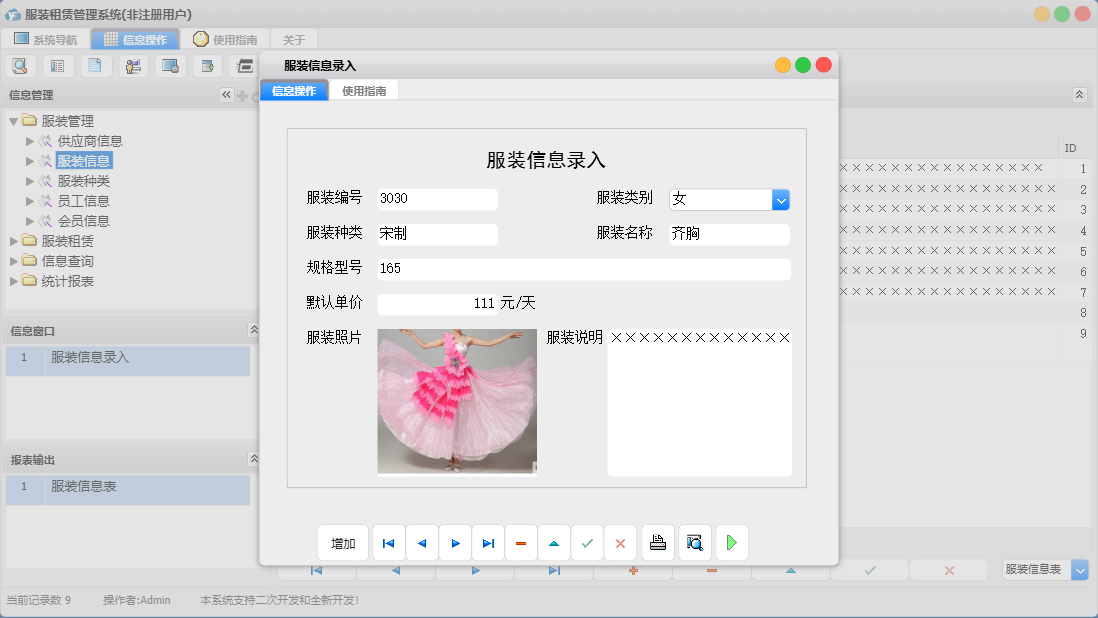
Task: Open the 服装类别 dropdown showing 女
Action: click(781, 199)
